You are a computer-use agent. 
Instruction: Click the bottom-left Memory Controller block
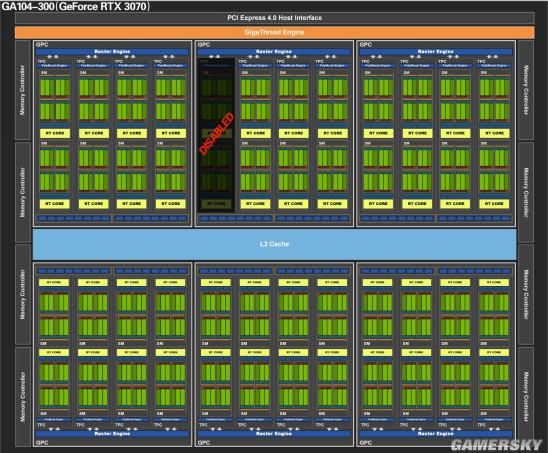click(23, 397)
